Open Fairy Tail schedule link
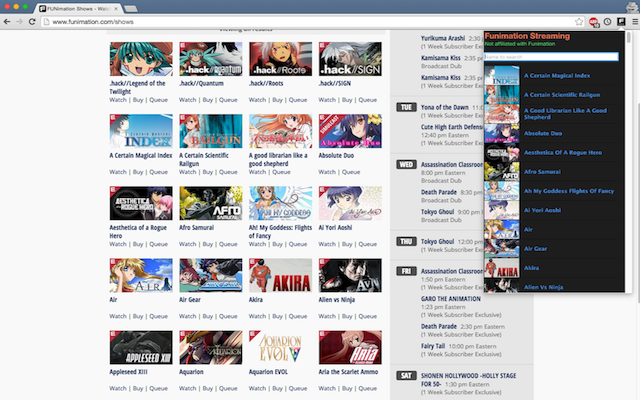Image resolution: width=640 pixels, height=400 pixels. (433, 346)
